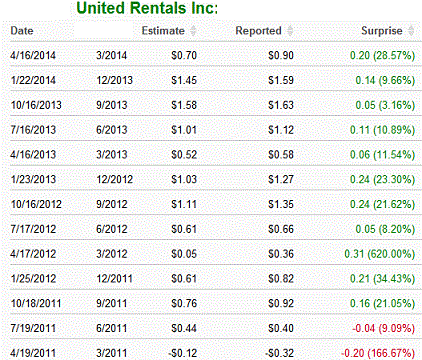Click the $1.12 reported value
Image resolution: width=422 pixels, height=360 pixels.
tap(281, 130)
